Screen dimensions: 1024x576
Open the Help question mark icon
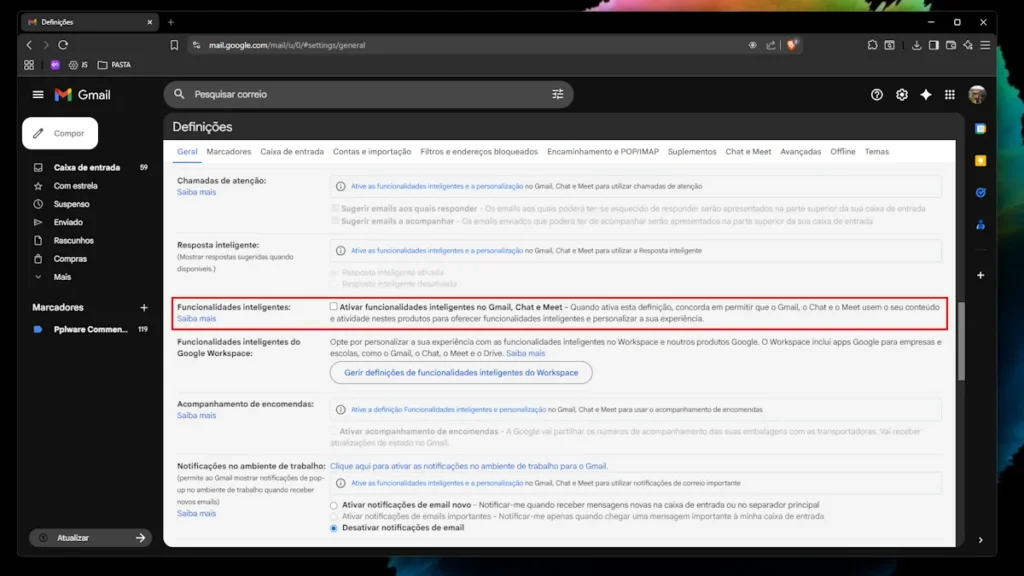tap(876, 95)
